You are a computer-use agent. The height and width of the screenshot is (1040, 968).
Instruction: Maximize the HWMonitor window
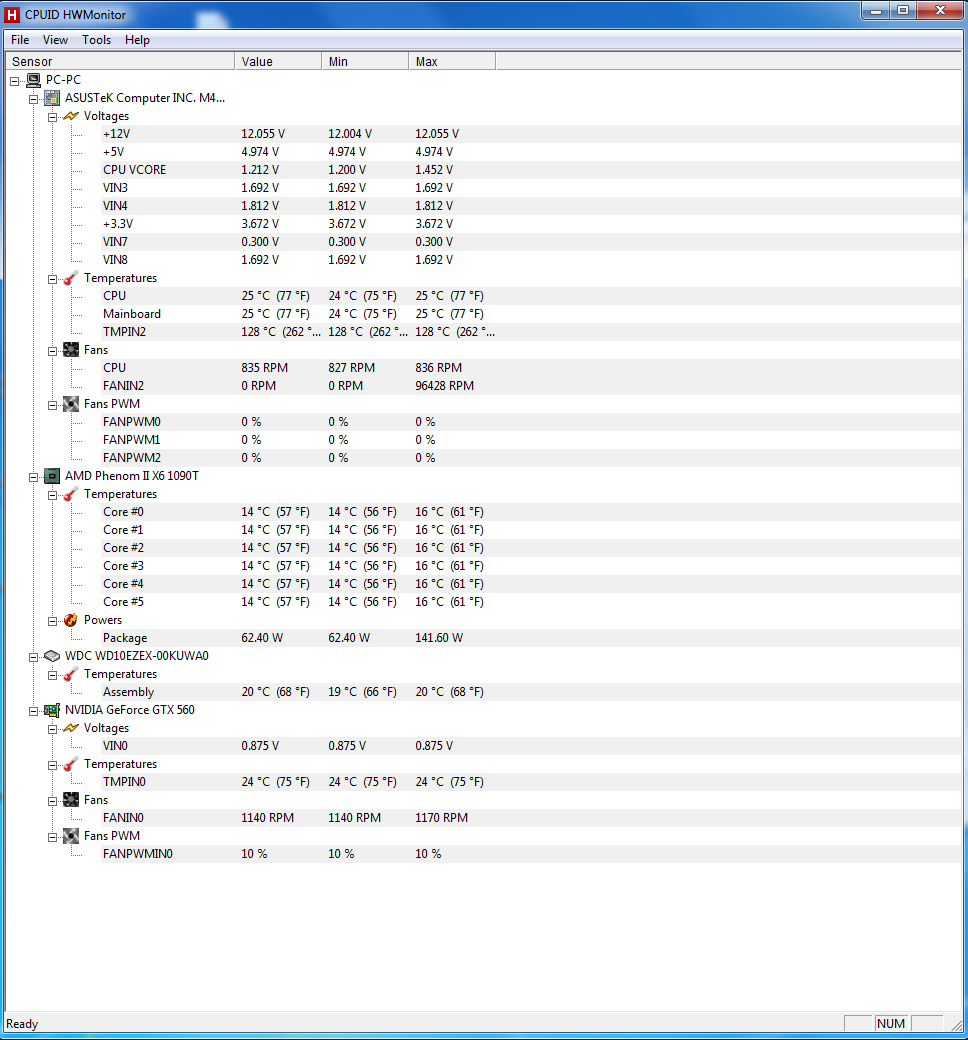coord(902,10)
